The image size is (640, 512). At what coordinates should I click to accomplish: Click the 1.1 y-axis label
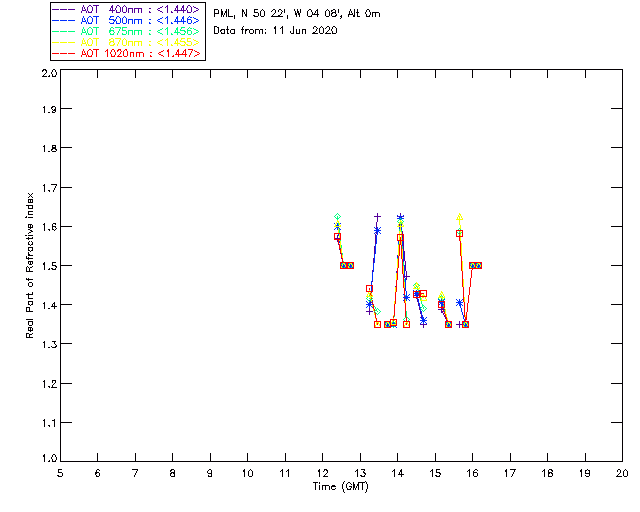coord(49,423)
